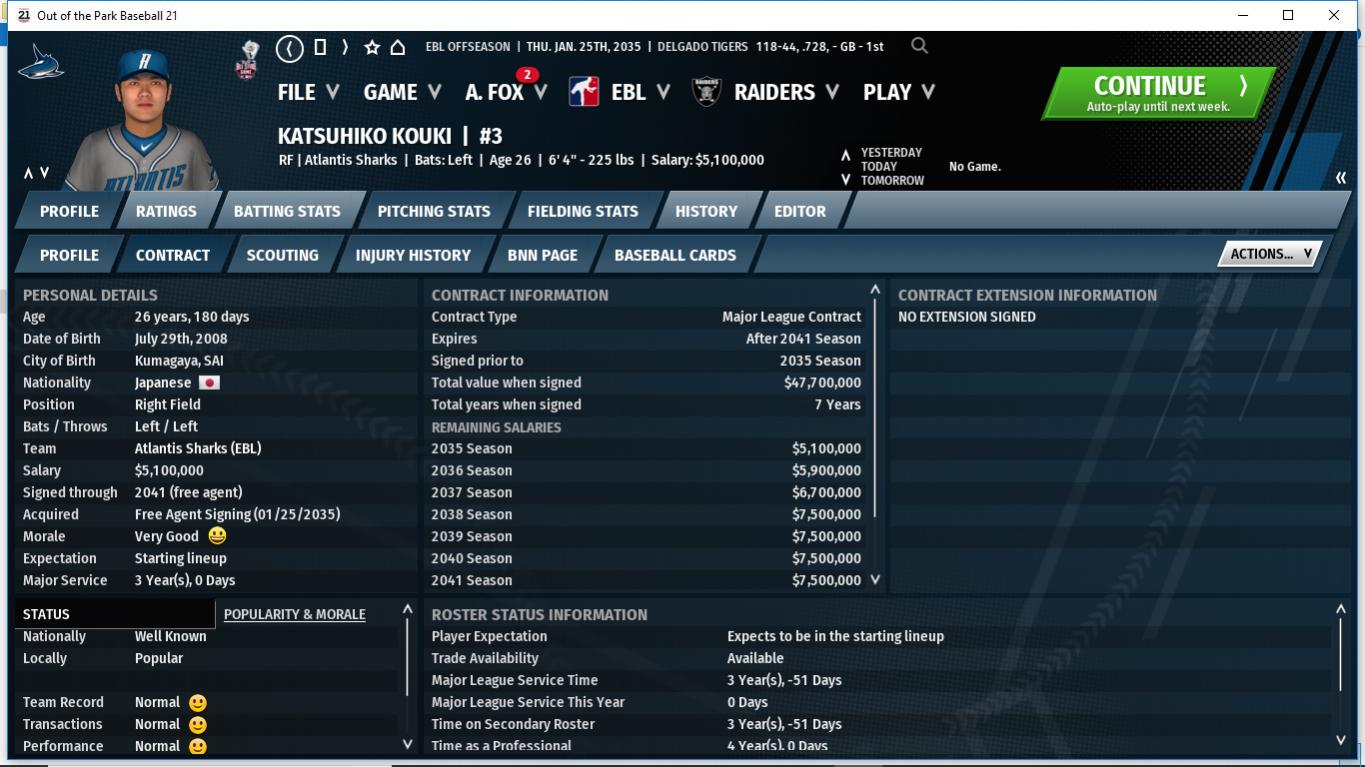Screen dimensions: 1365x767
Task: Click the Raiders team logo
Action: (x=706, y=92)
